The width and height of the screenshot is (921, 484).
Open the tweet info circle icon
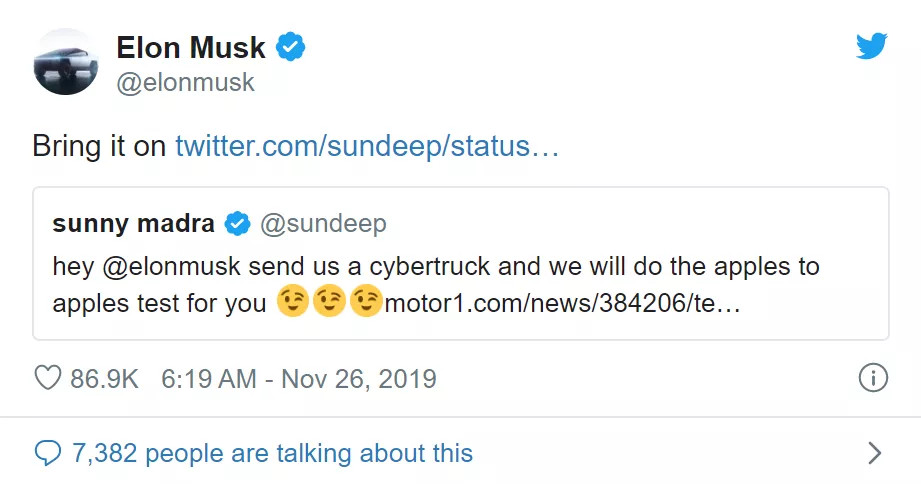coord(873,378)
